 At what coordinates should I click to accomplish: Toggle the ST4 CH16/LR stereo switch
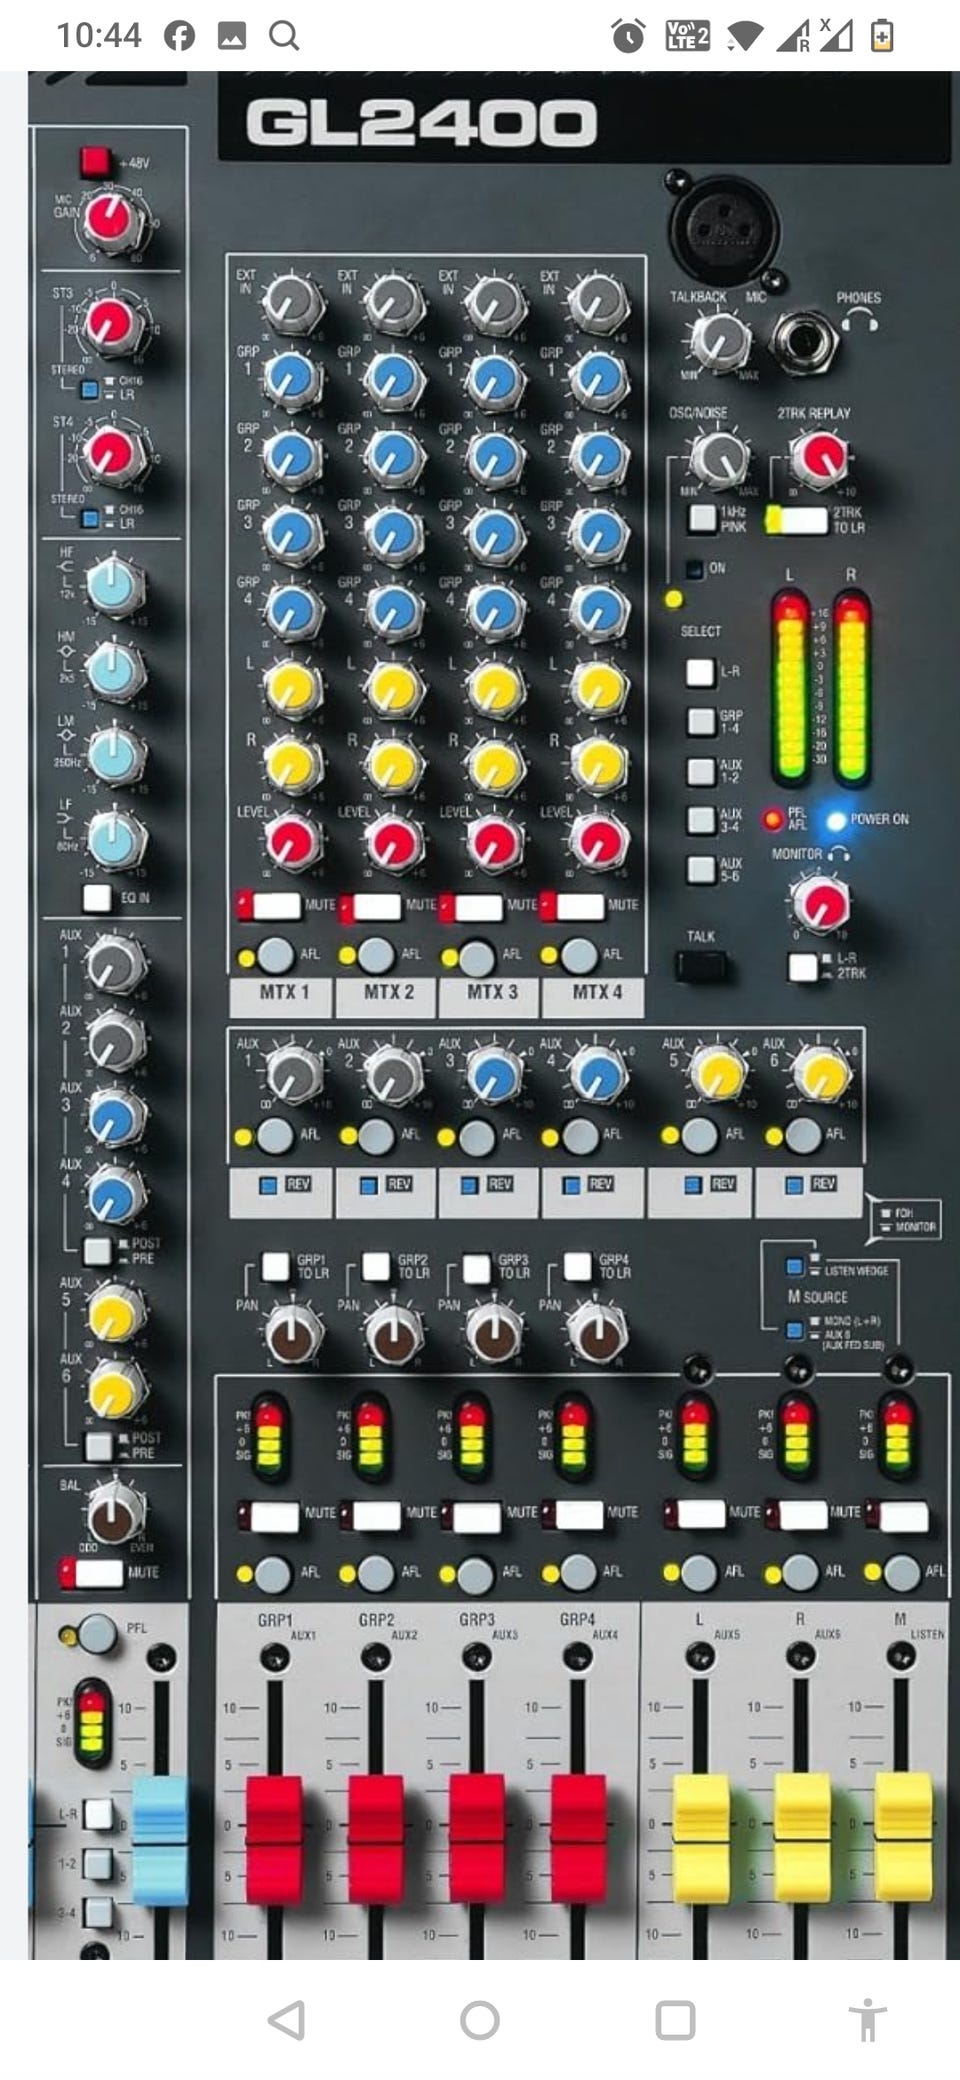(x=89, y=518)
